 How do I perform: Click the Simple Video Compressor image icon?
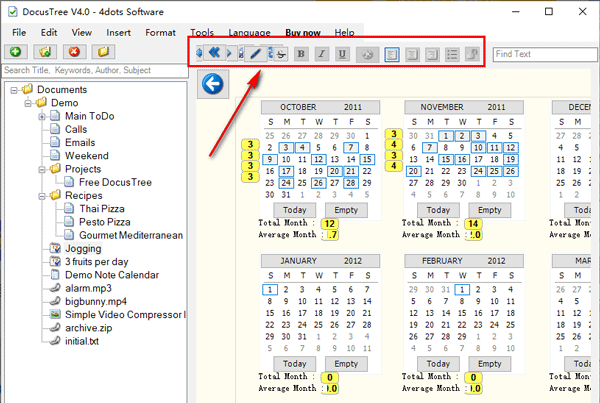(x=55, y=315)
